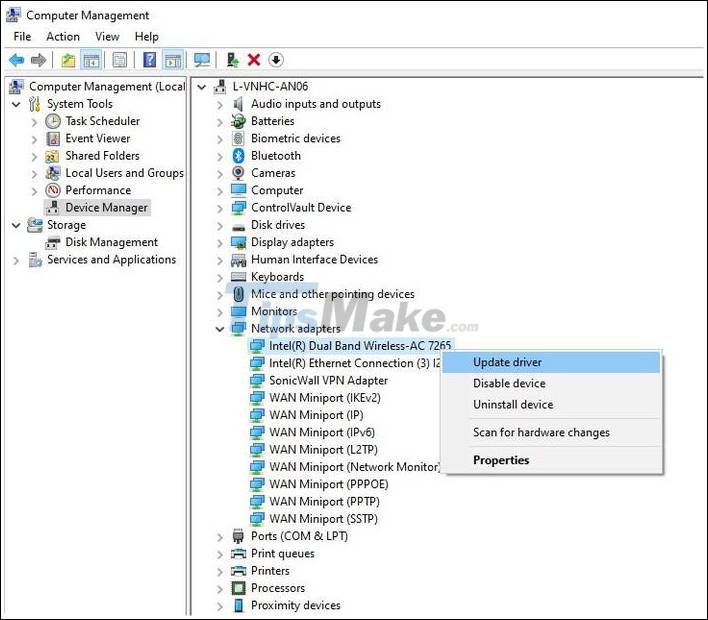Image resolution: width=708 pixels, height=620 pixels.
Task: Click the Task Scheduler clock icon
Action: coord(53,121)
